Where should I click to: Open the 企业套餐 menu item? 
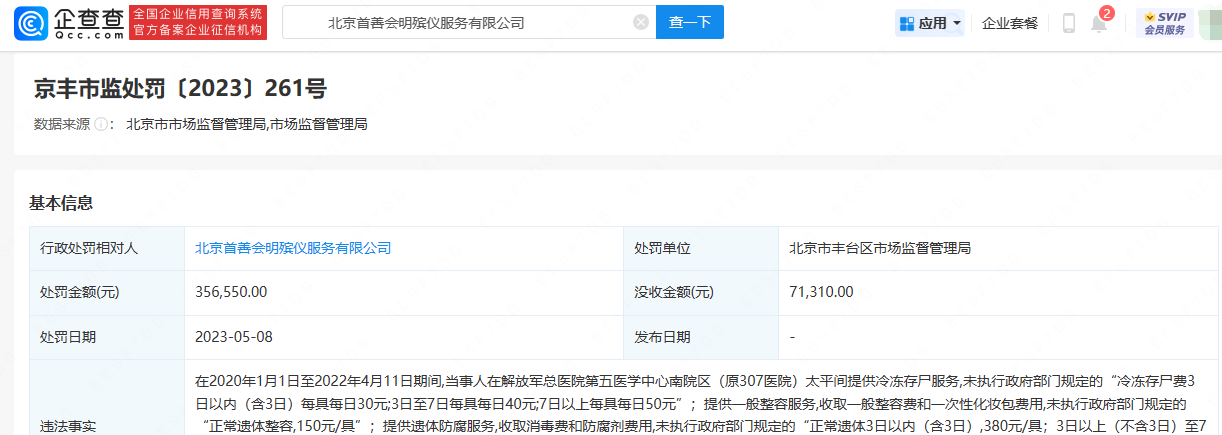[1010, 23]
